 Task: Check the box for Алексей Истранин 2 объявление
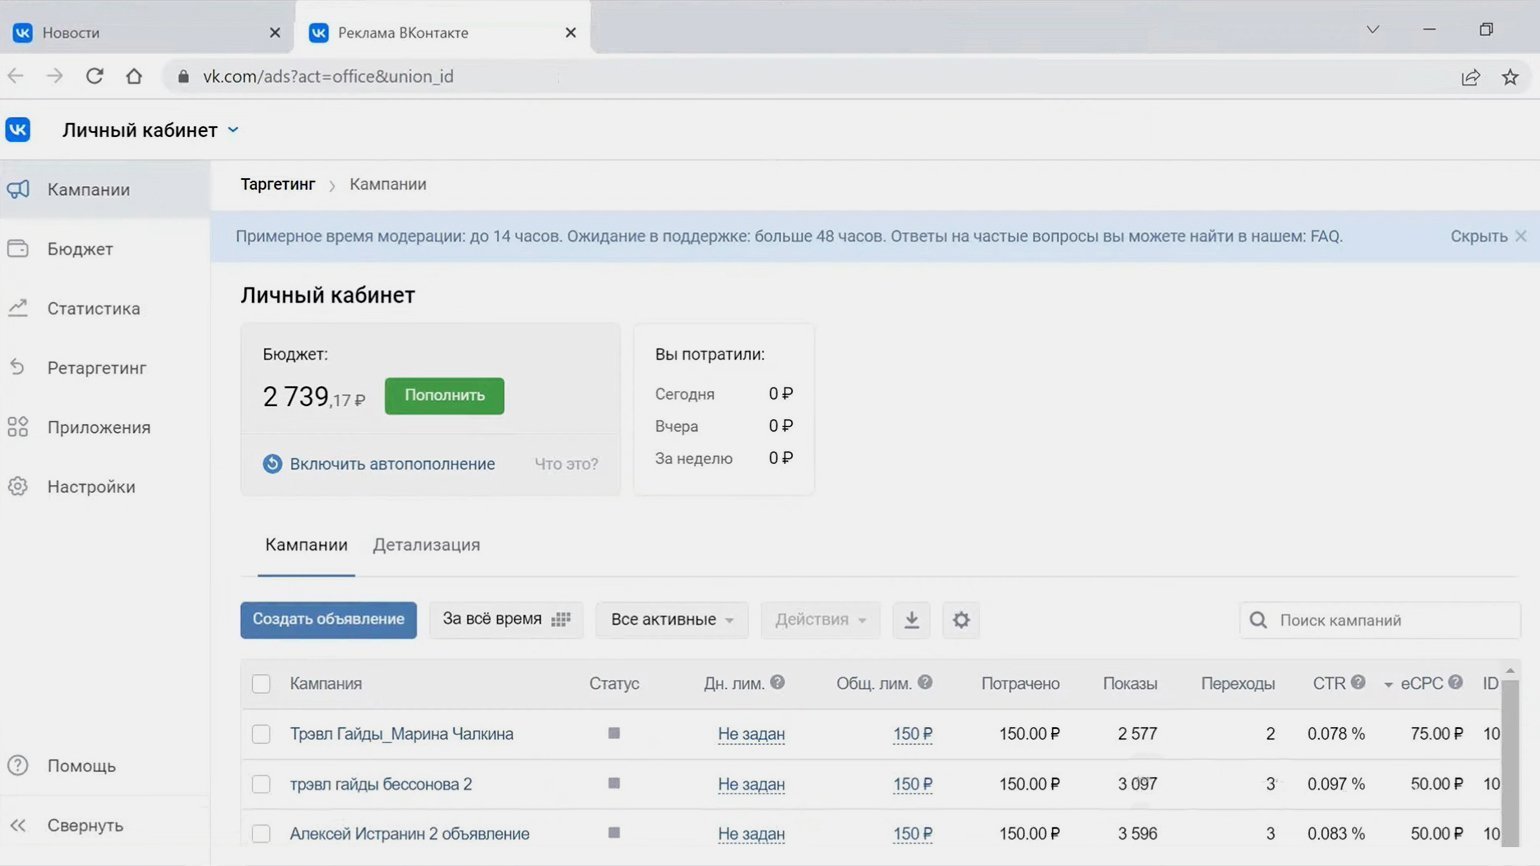coord(261,833)
